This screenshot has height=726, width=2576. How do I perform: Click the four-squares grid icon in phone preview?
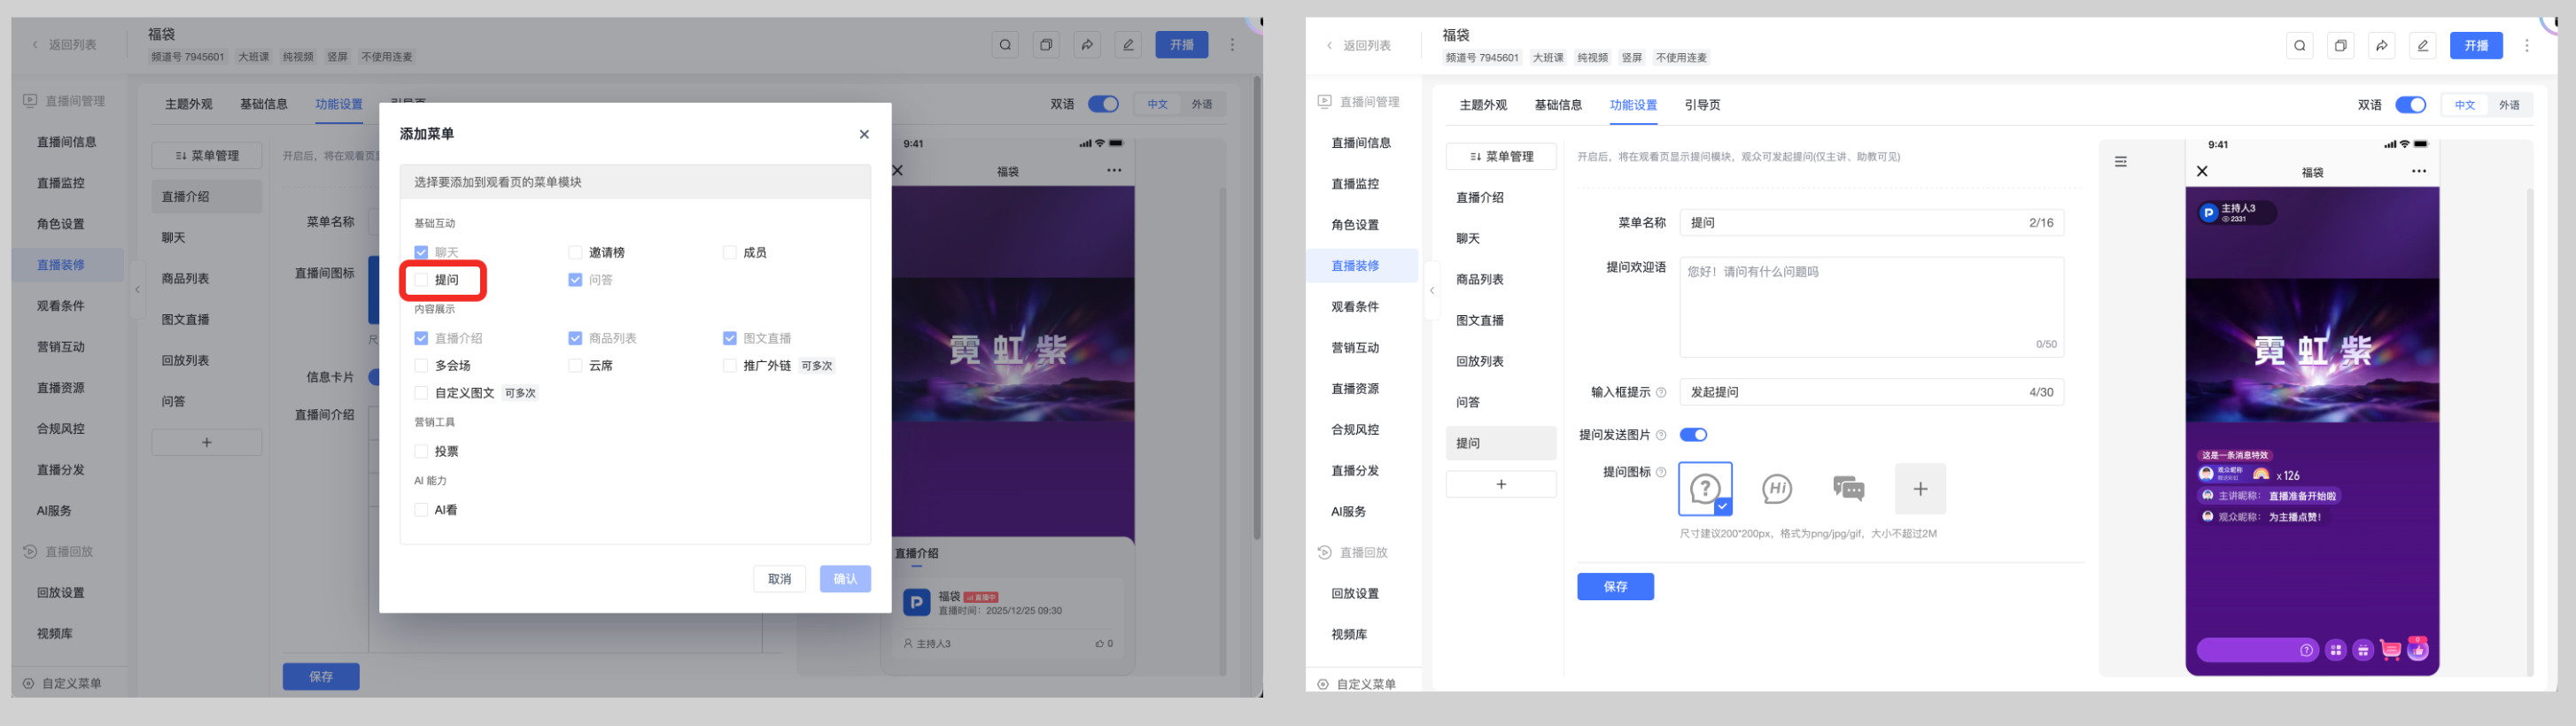(2335, 650)
